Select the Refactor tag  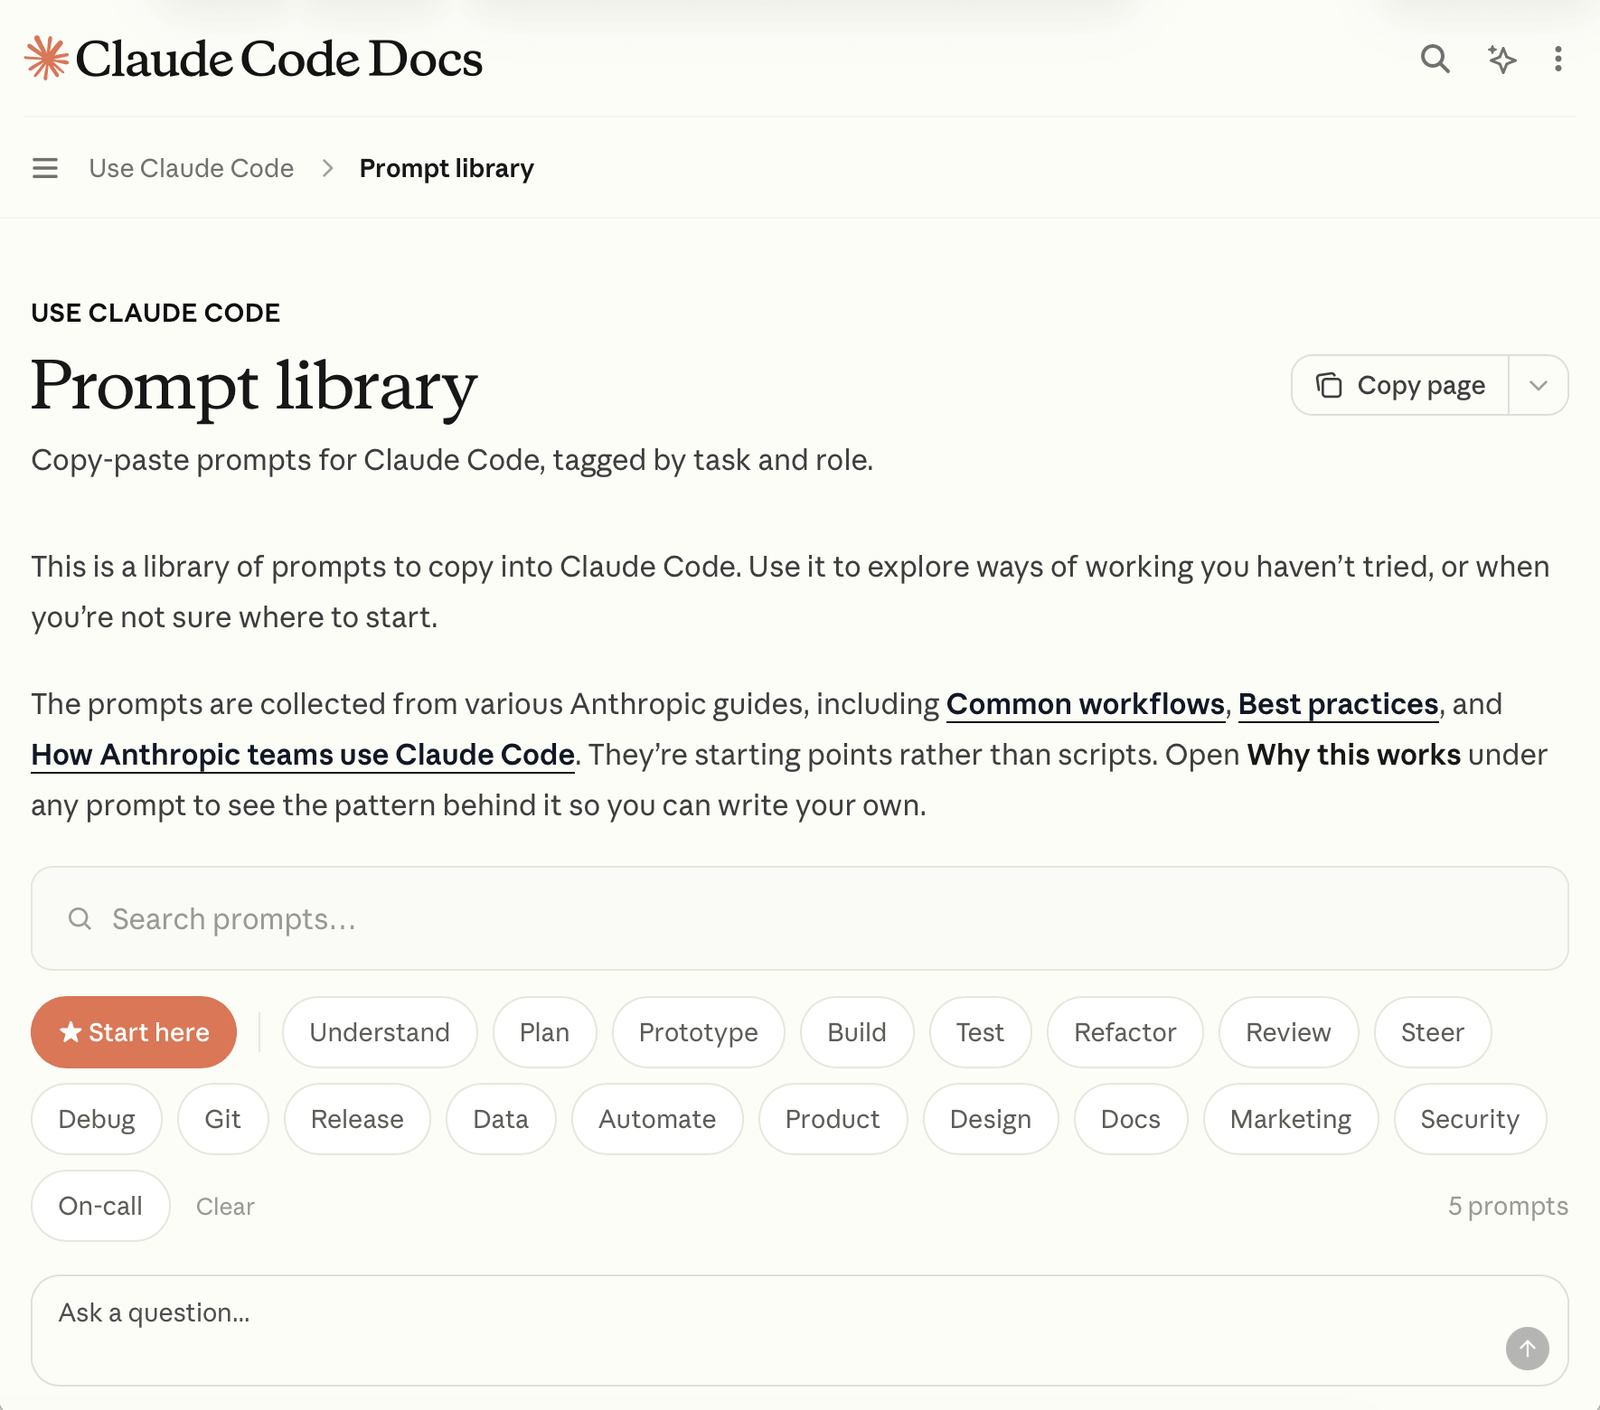pyautogui.click(x=1125, y=1032)
